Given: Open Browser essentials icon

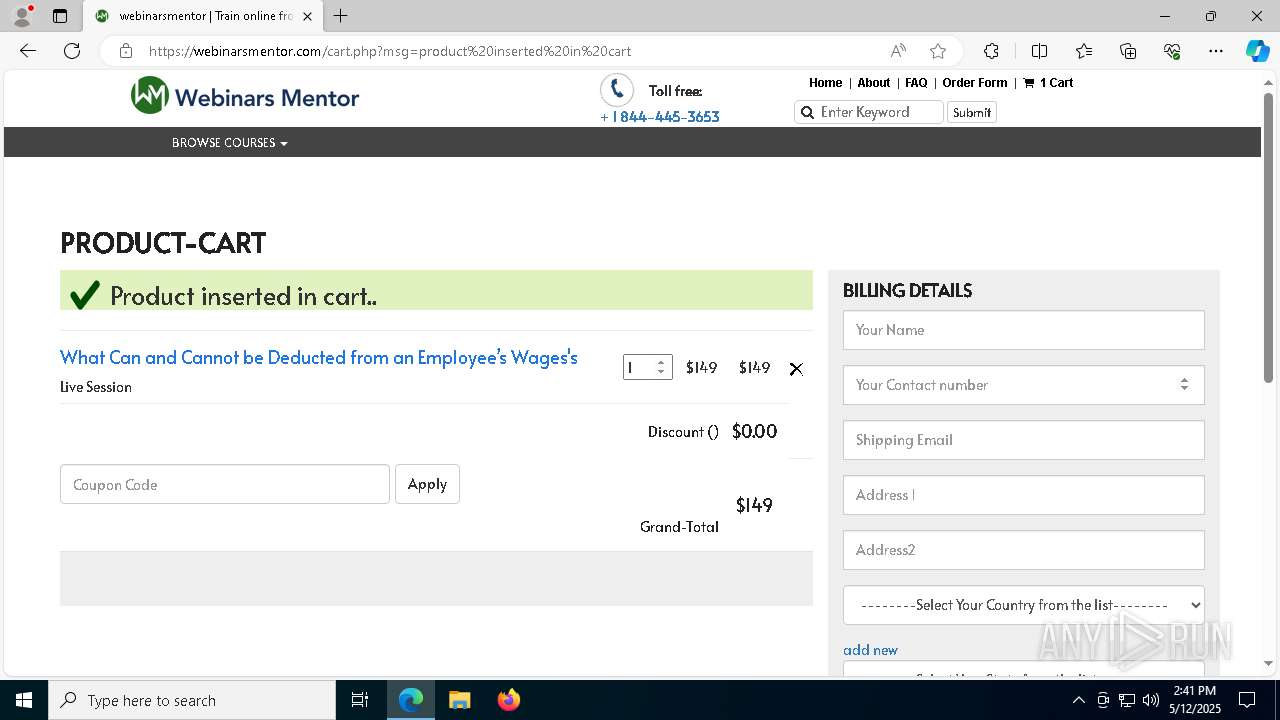Looking at the screenshot, I should pos(1172,51).
